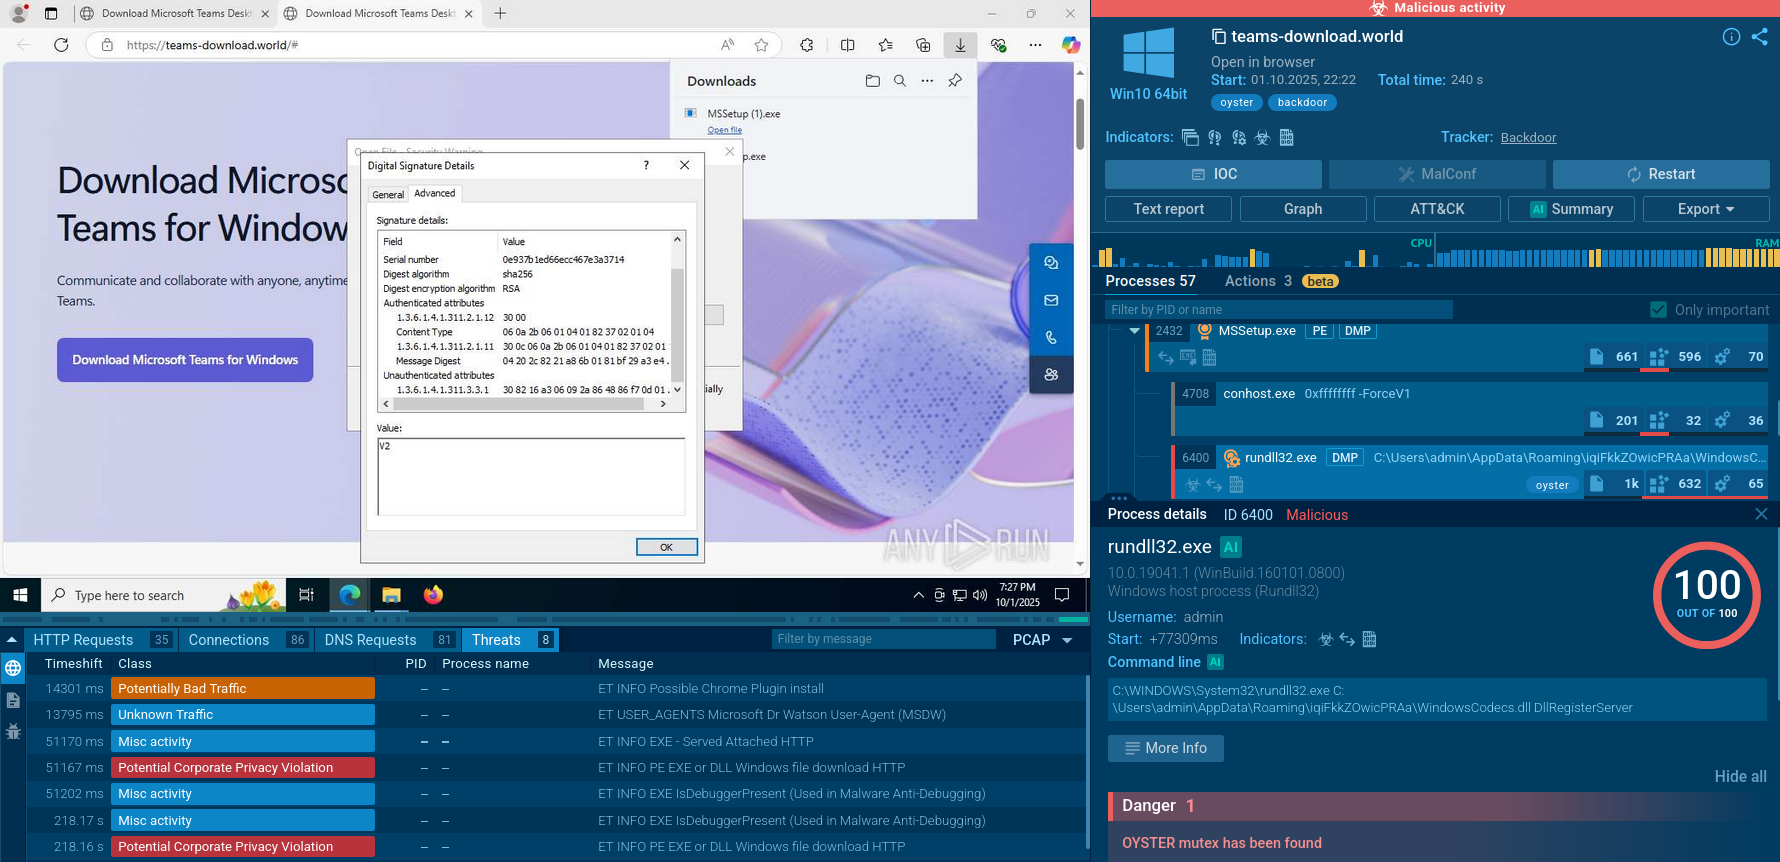Click the Open file link for MSSetup (1).exe

(724, 130)
